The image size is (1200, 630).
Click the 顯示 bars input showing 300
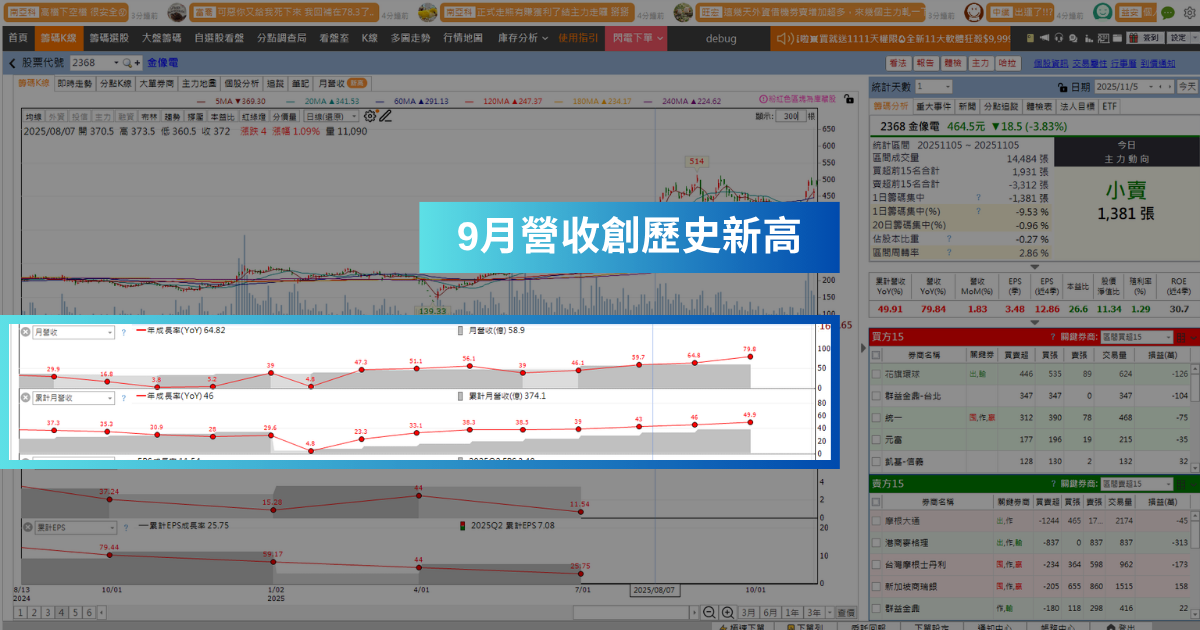point(791,116)
